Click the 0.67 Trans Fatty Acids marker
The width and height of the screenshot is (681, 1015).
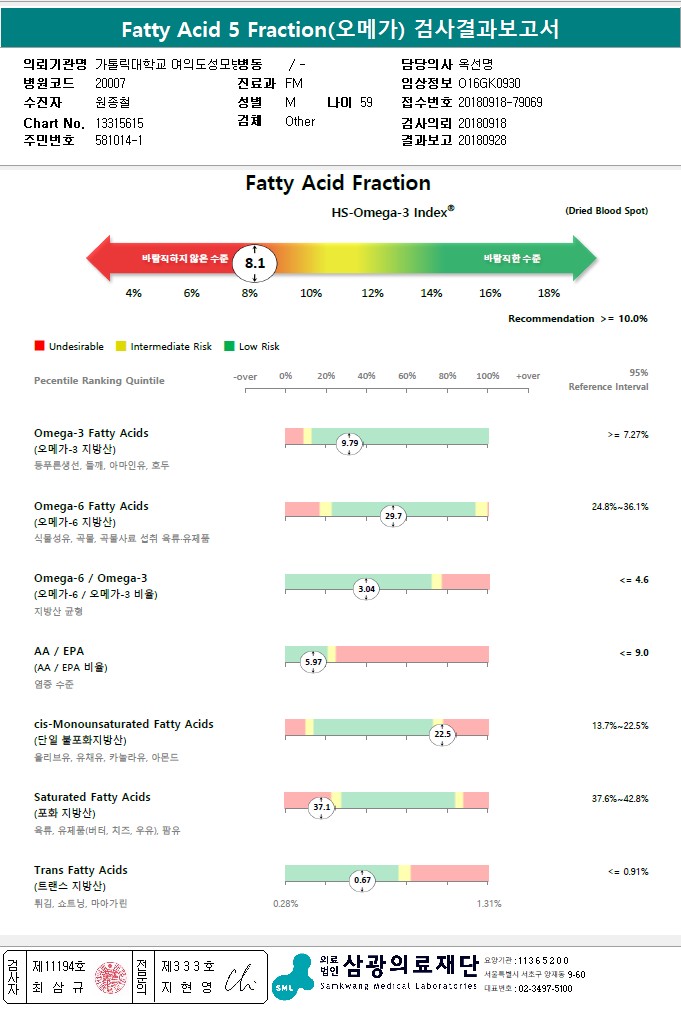pos(362,880)
